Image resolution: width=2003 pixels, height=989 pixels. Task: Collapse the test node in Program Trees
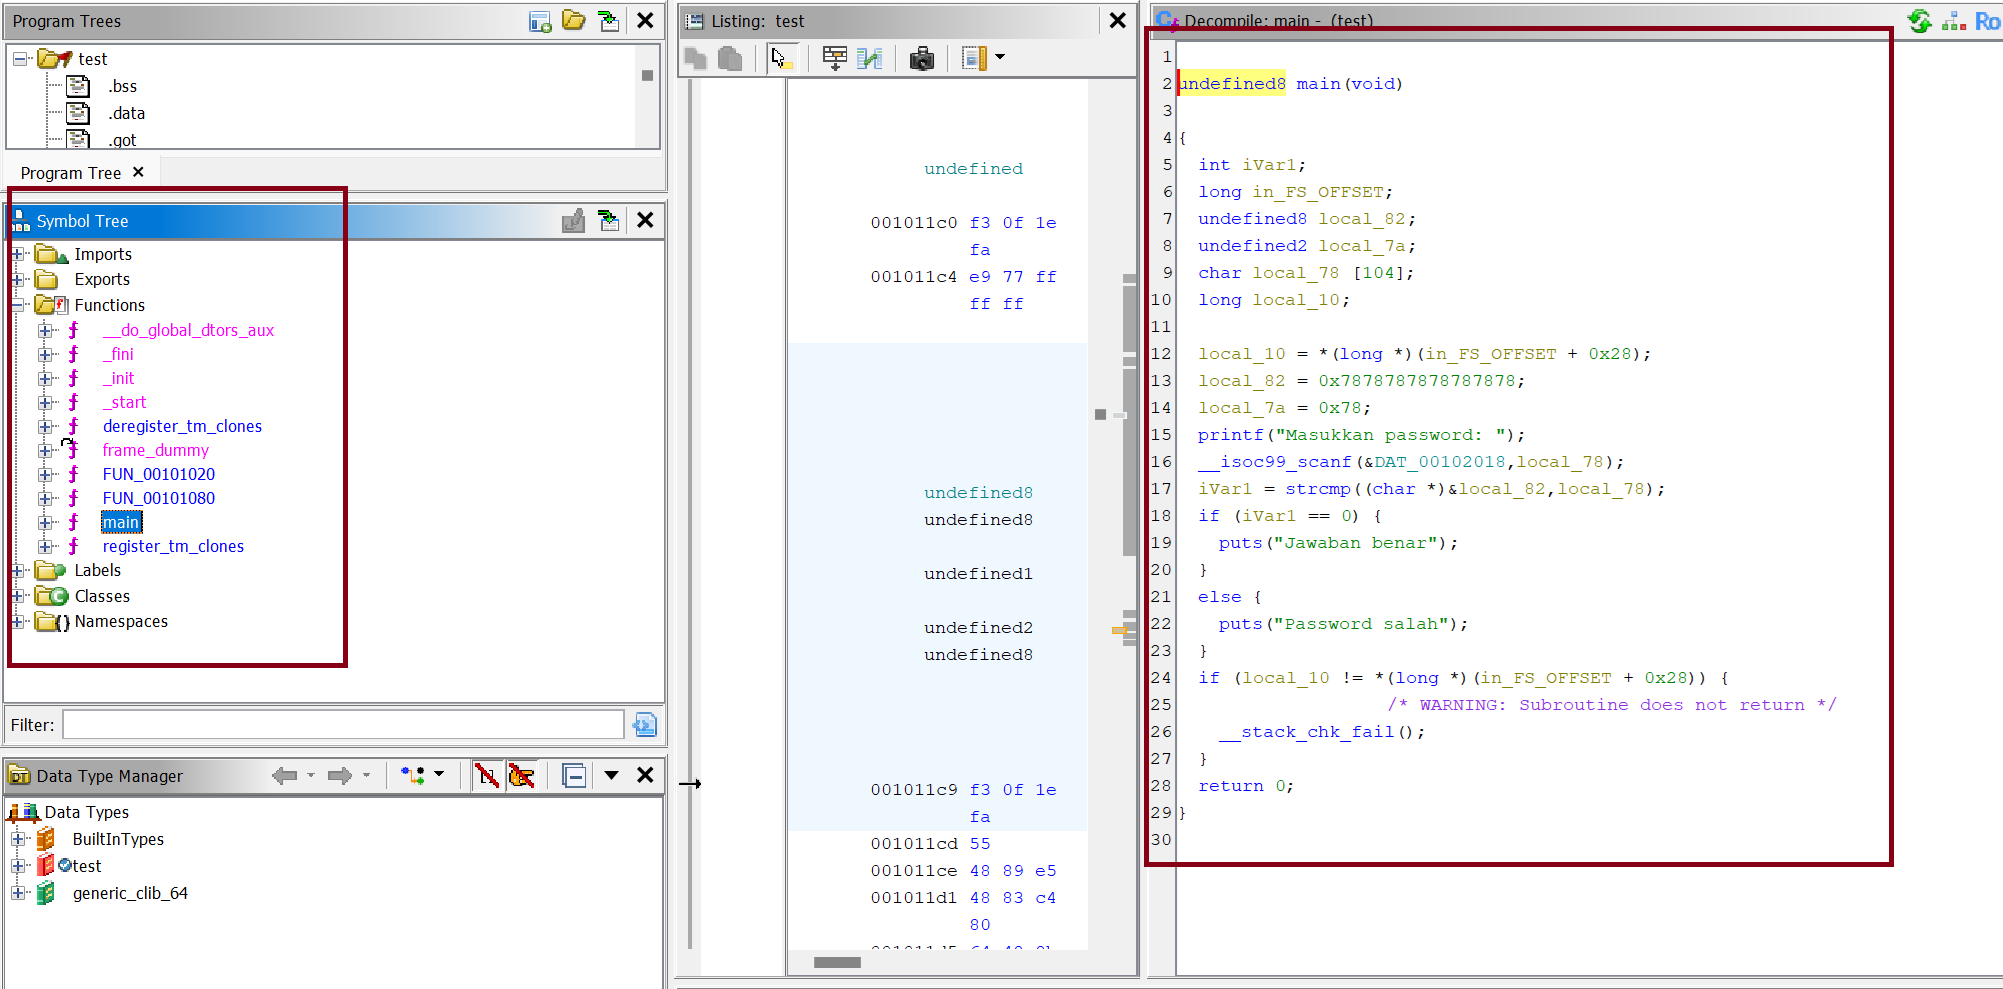point(19,59)
